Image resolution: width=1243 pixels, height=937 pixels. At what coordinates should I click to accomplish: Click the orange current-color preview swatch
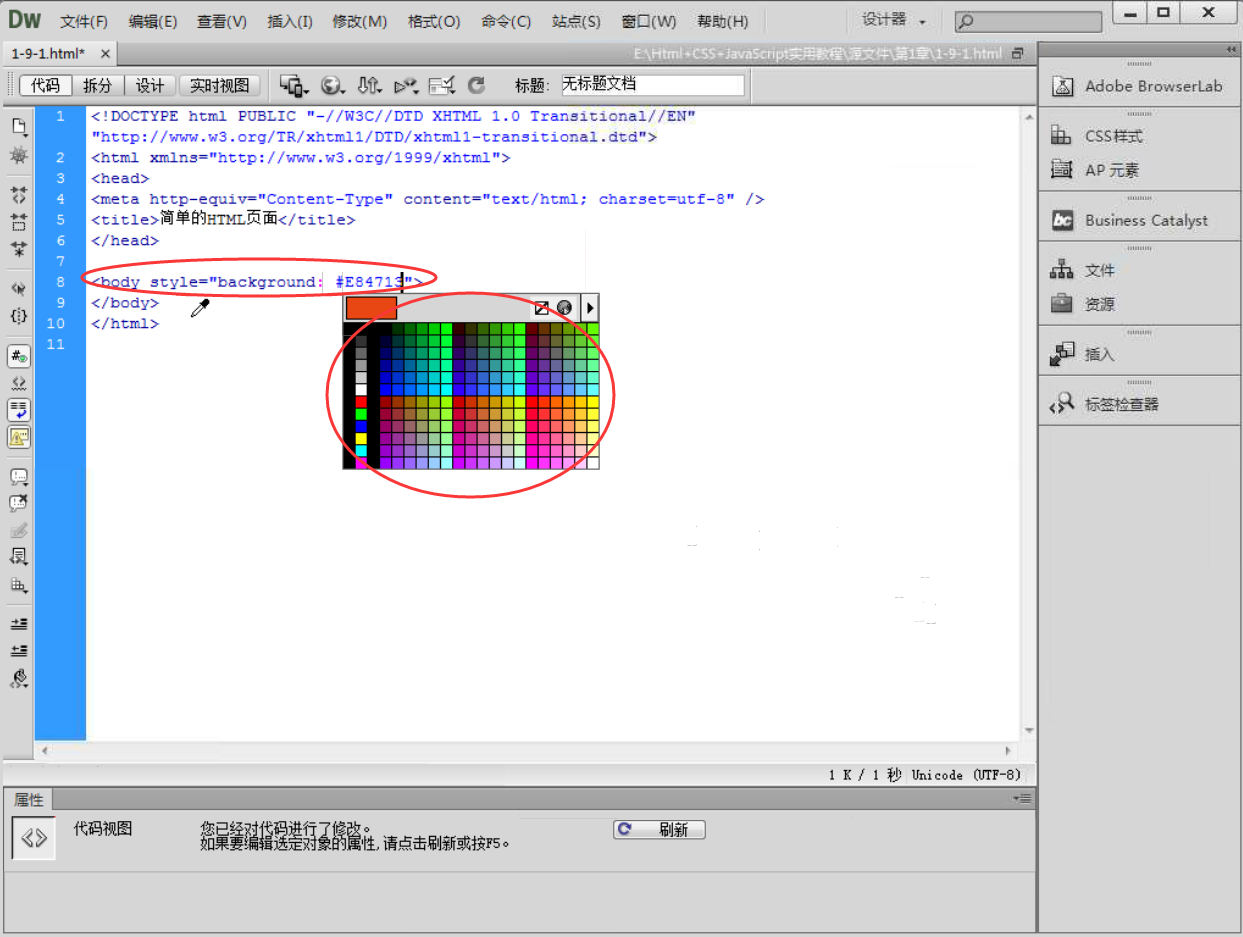point(371,308)
